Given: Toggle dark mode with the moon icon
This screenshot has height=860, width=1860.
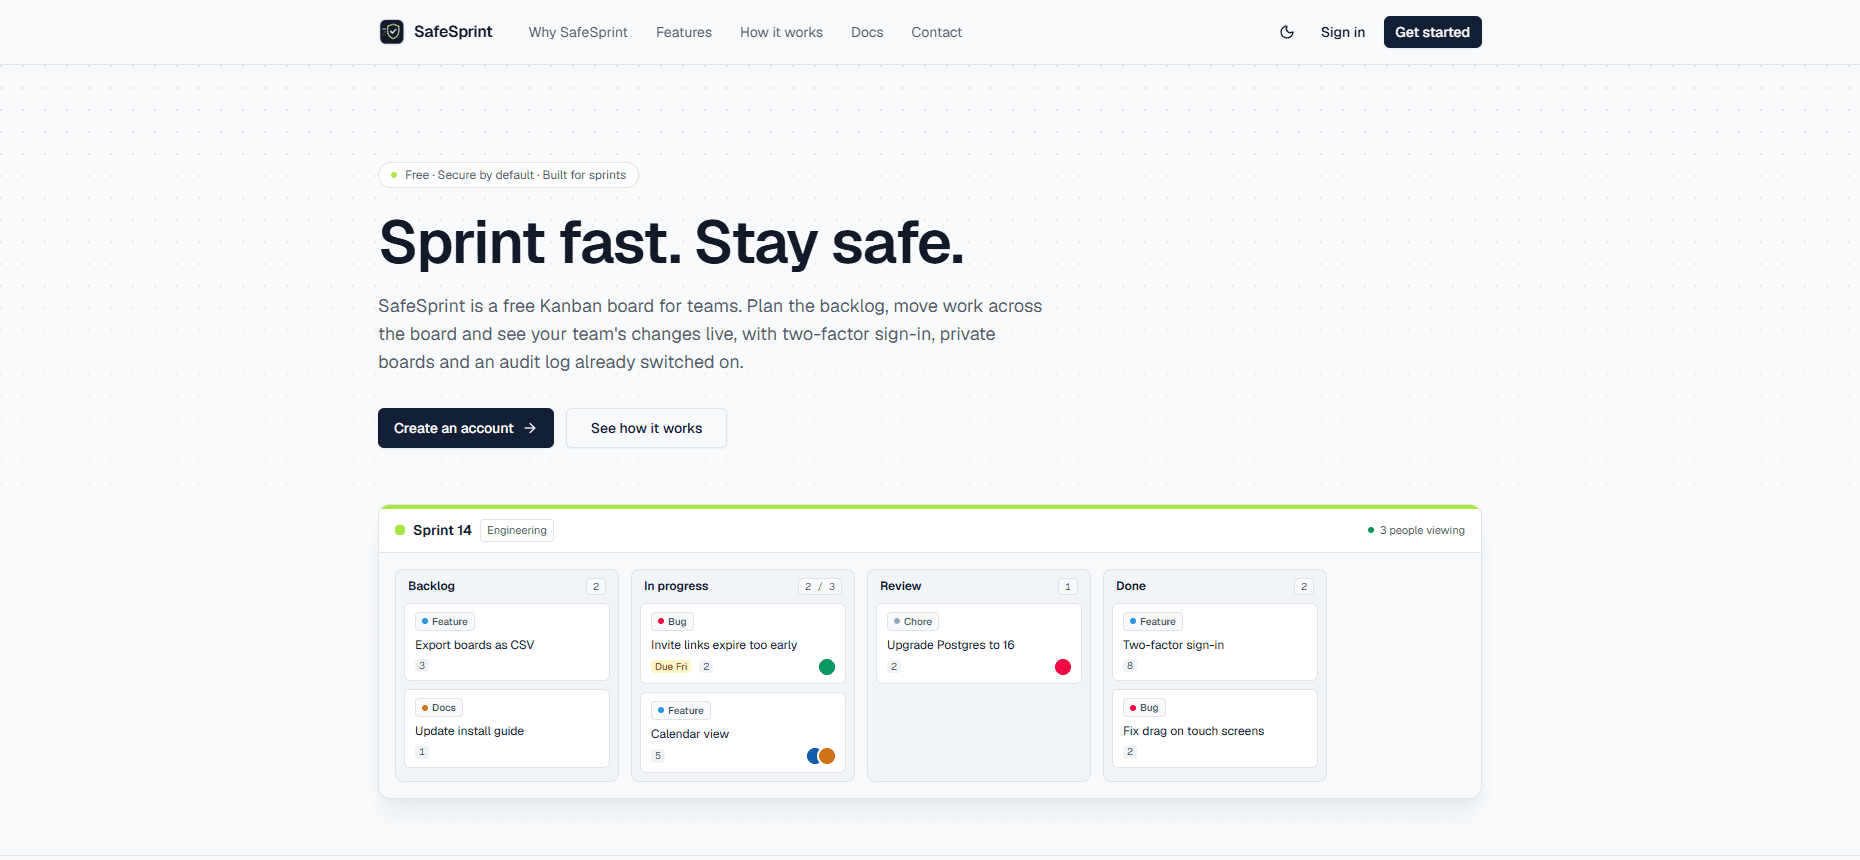Looking at the screenshot, I should click(x=1287, y=32).
